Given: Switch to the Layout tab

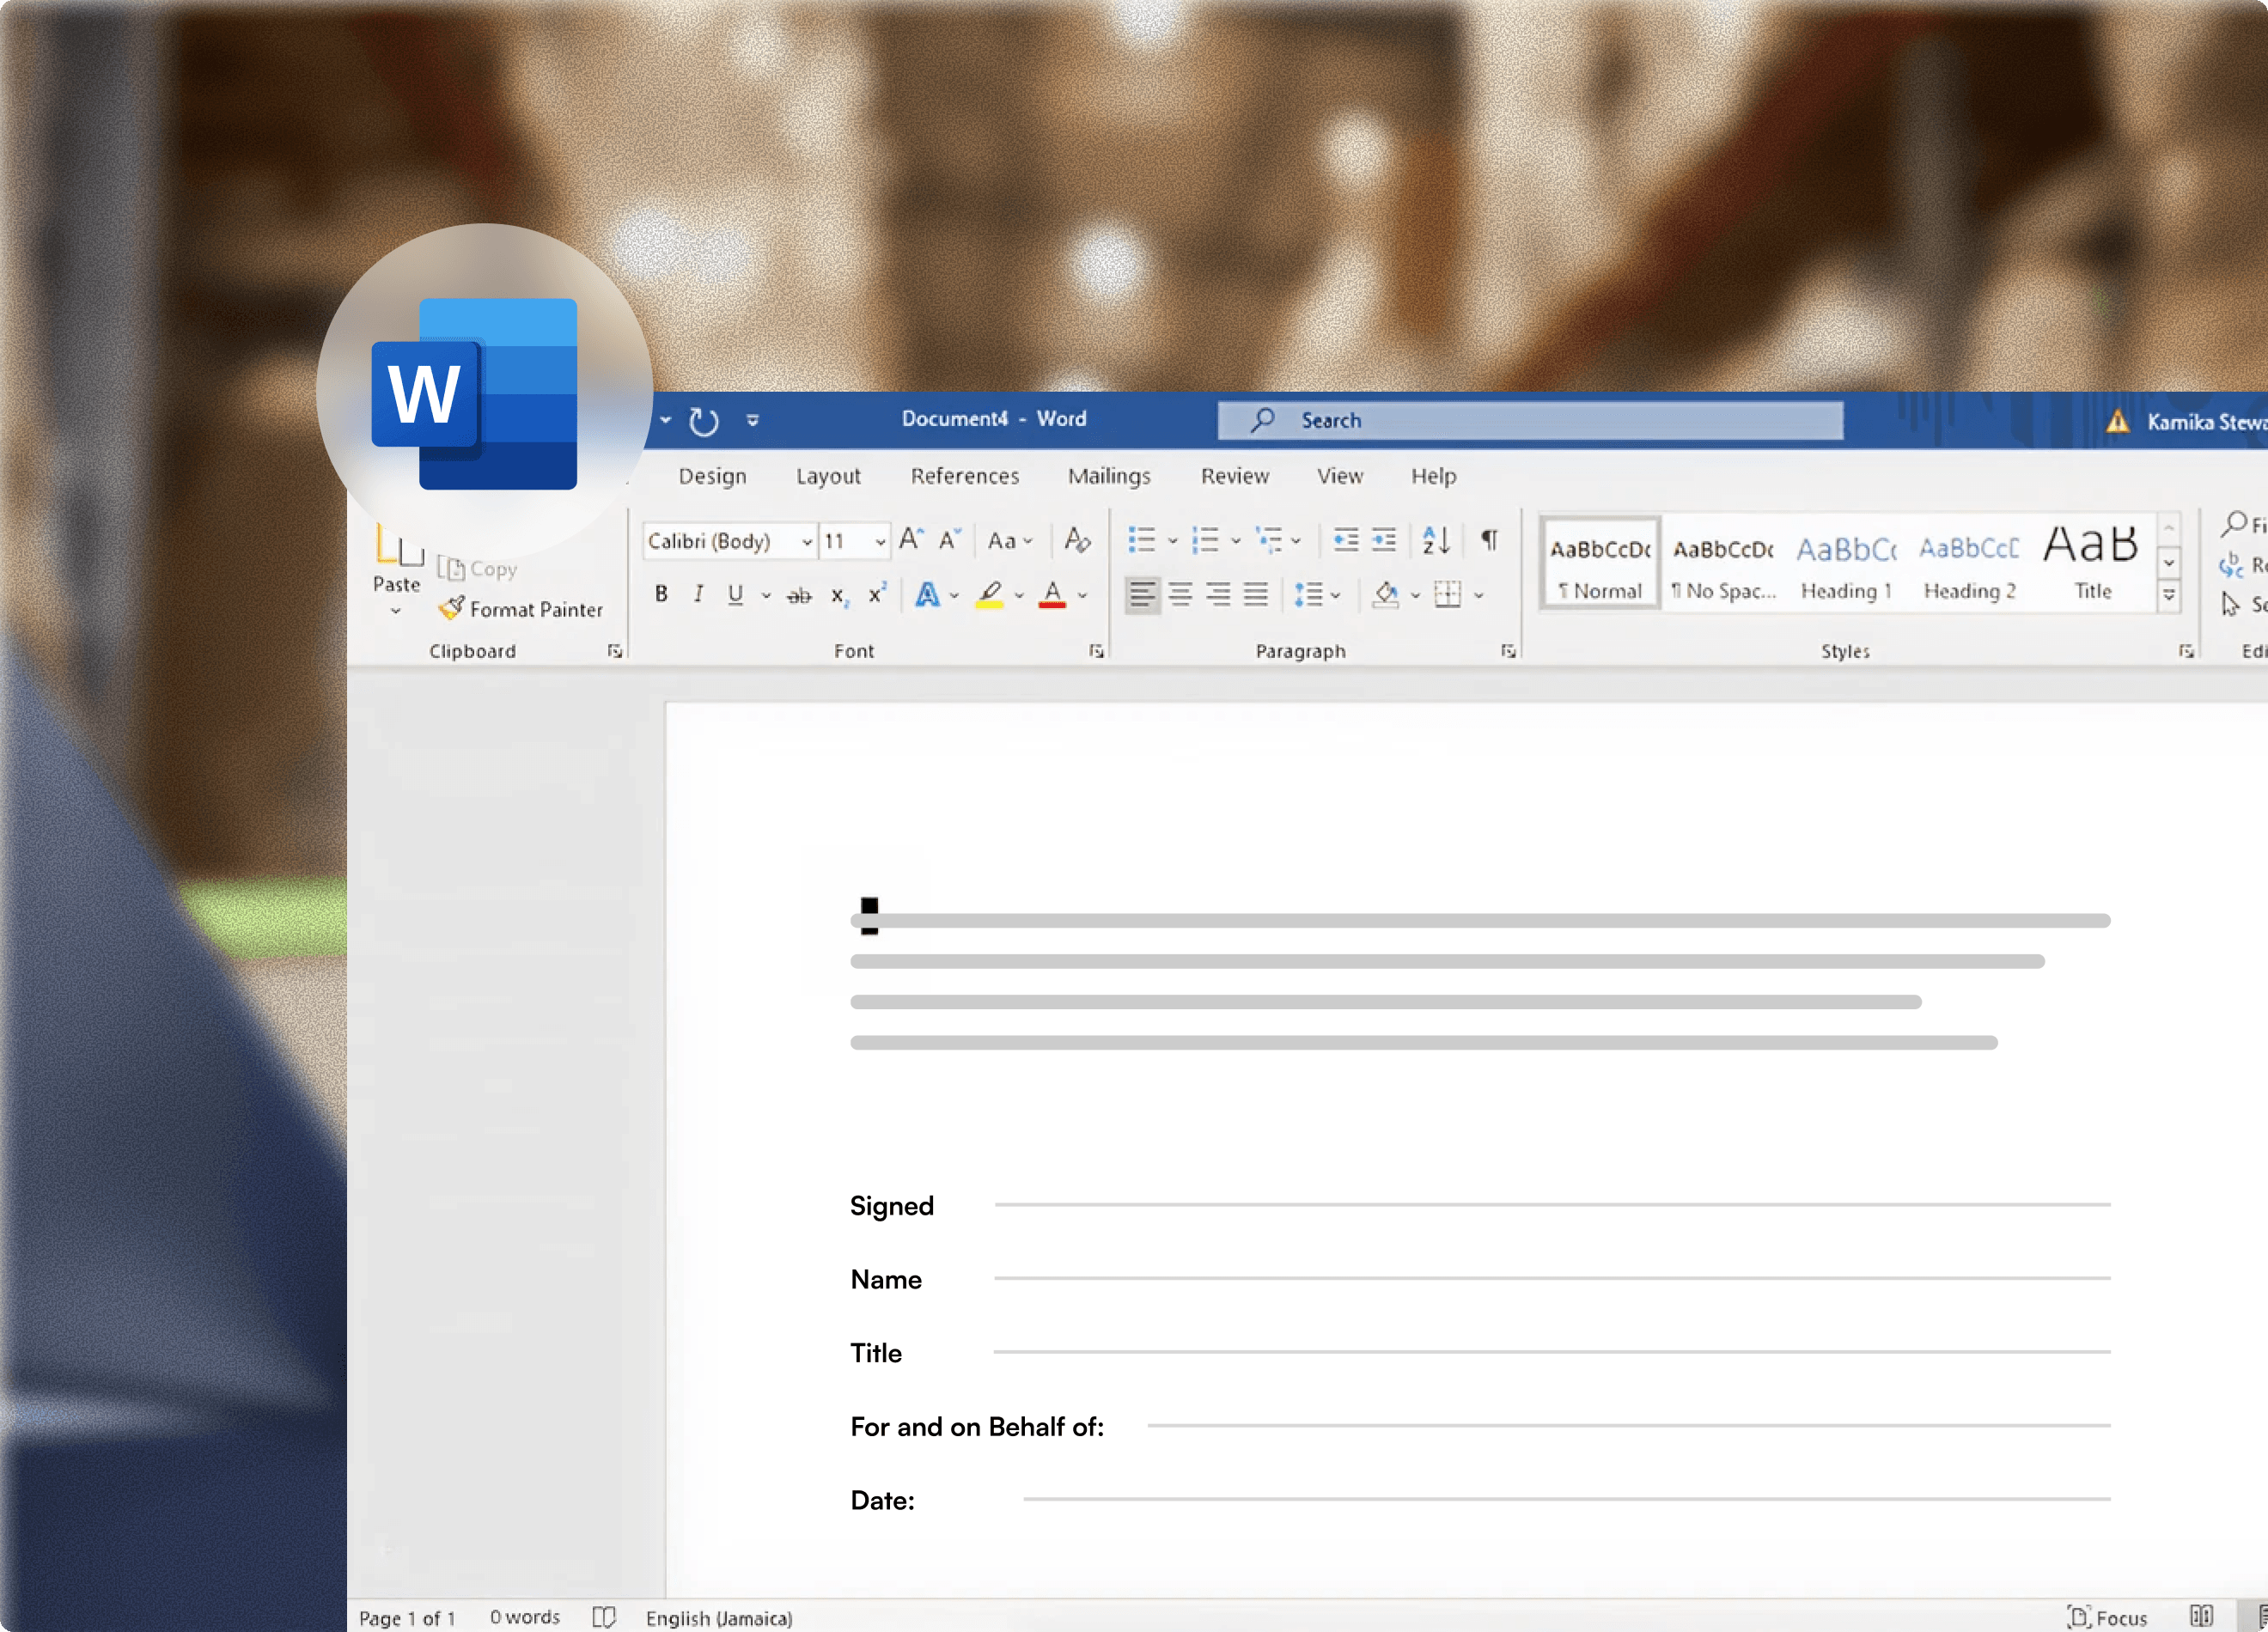Looking at the screenshot, I should [x=828, y=476].
